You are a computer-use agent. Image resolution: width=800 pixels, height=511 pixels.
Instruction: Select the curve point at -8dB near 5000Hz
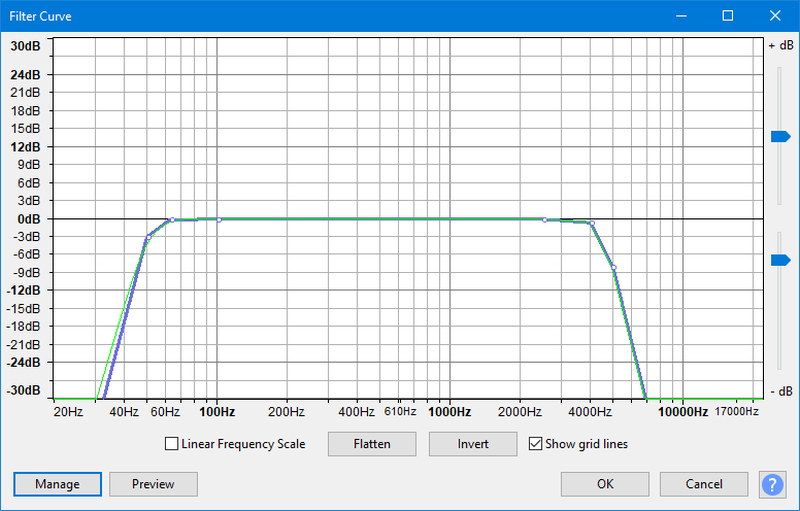[614, 268]
